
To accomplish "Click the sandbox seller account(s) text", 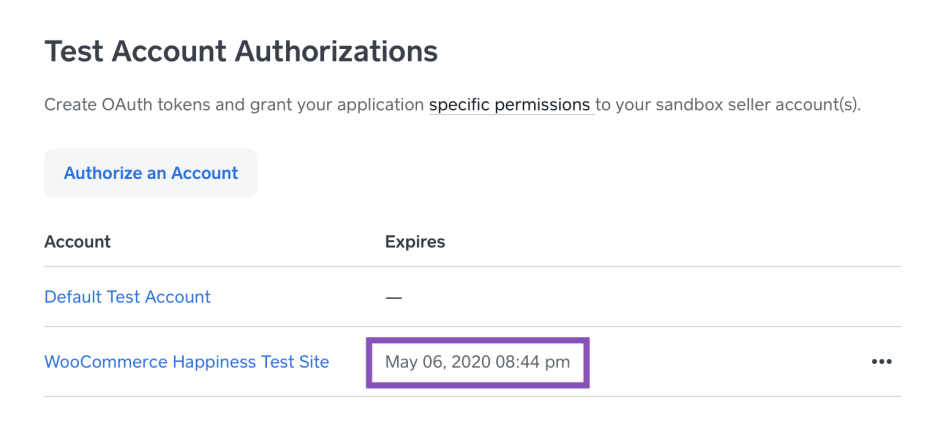I will (x=760, y=104).
